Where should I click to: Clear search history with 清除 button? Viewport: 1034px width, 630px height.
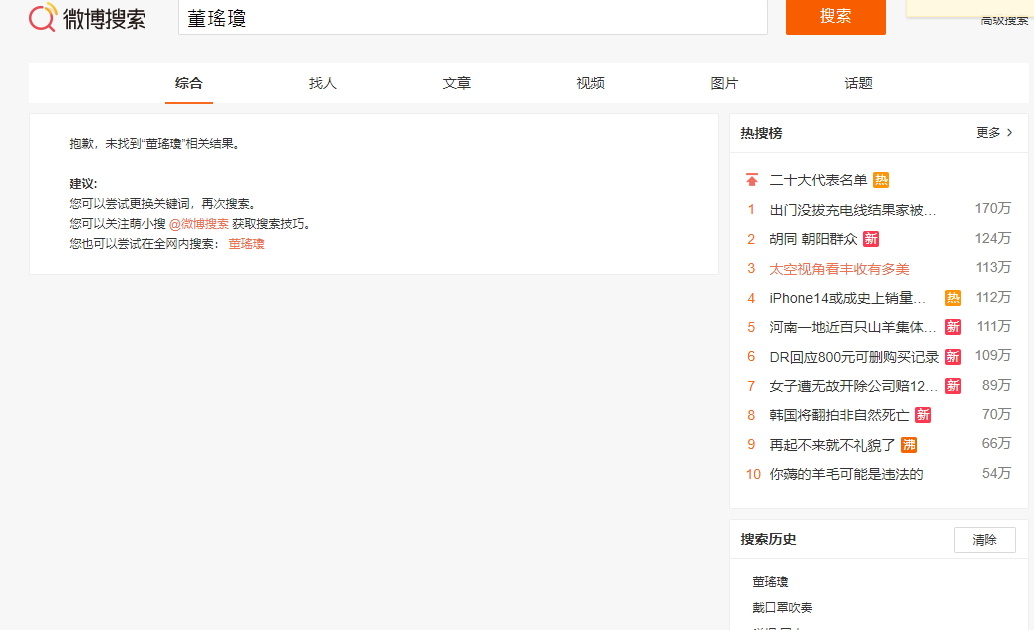tap(984, 540)
